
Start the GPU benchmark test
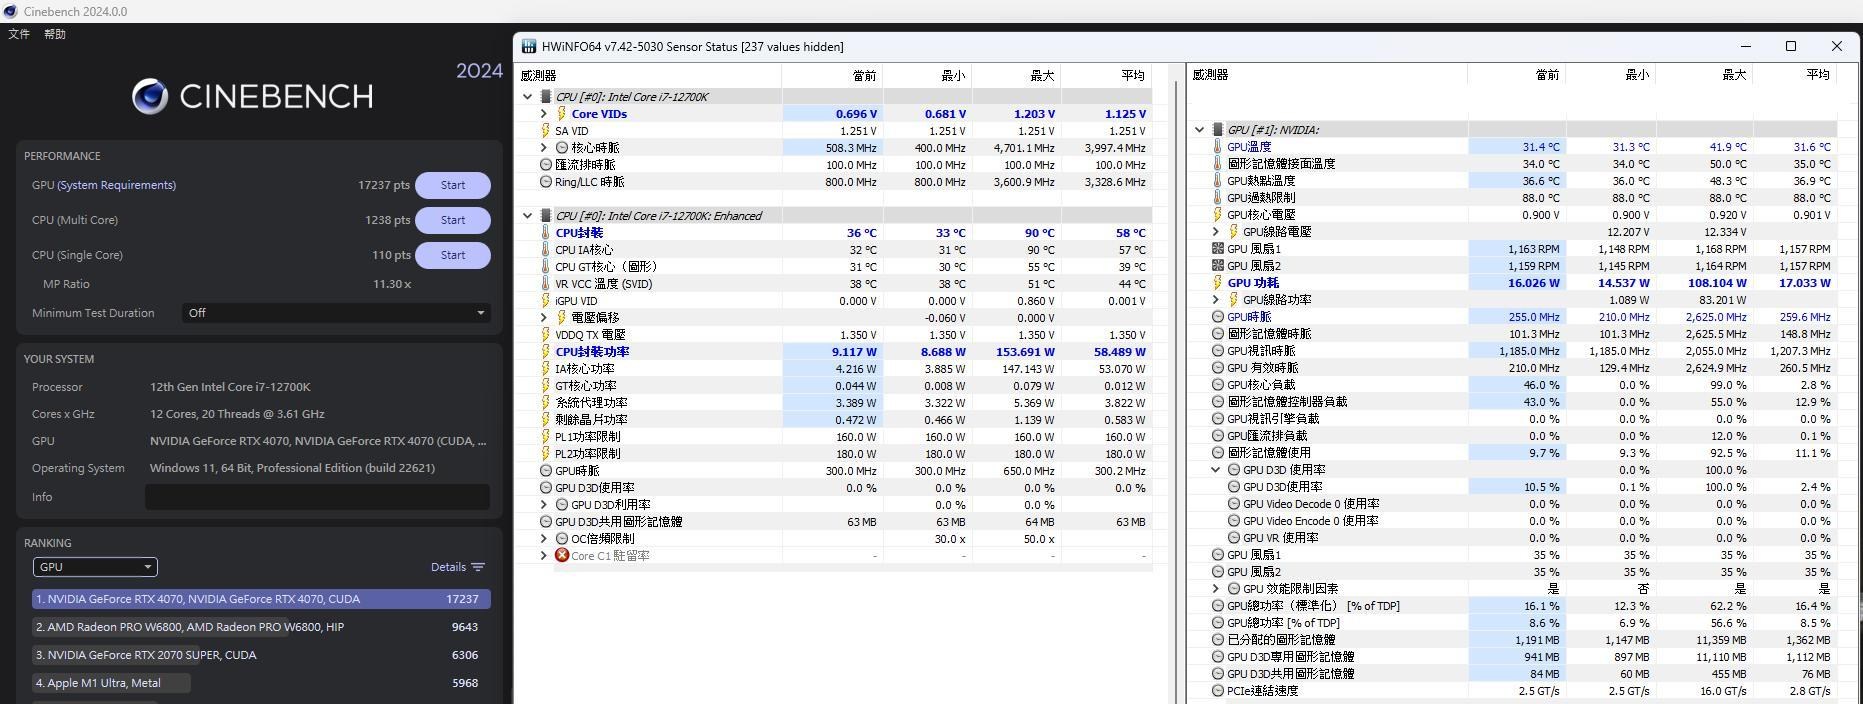453,185
